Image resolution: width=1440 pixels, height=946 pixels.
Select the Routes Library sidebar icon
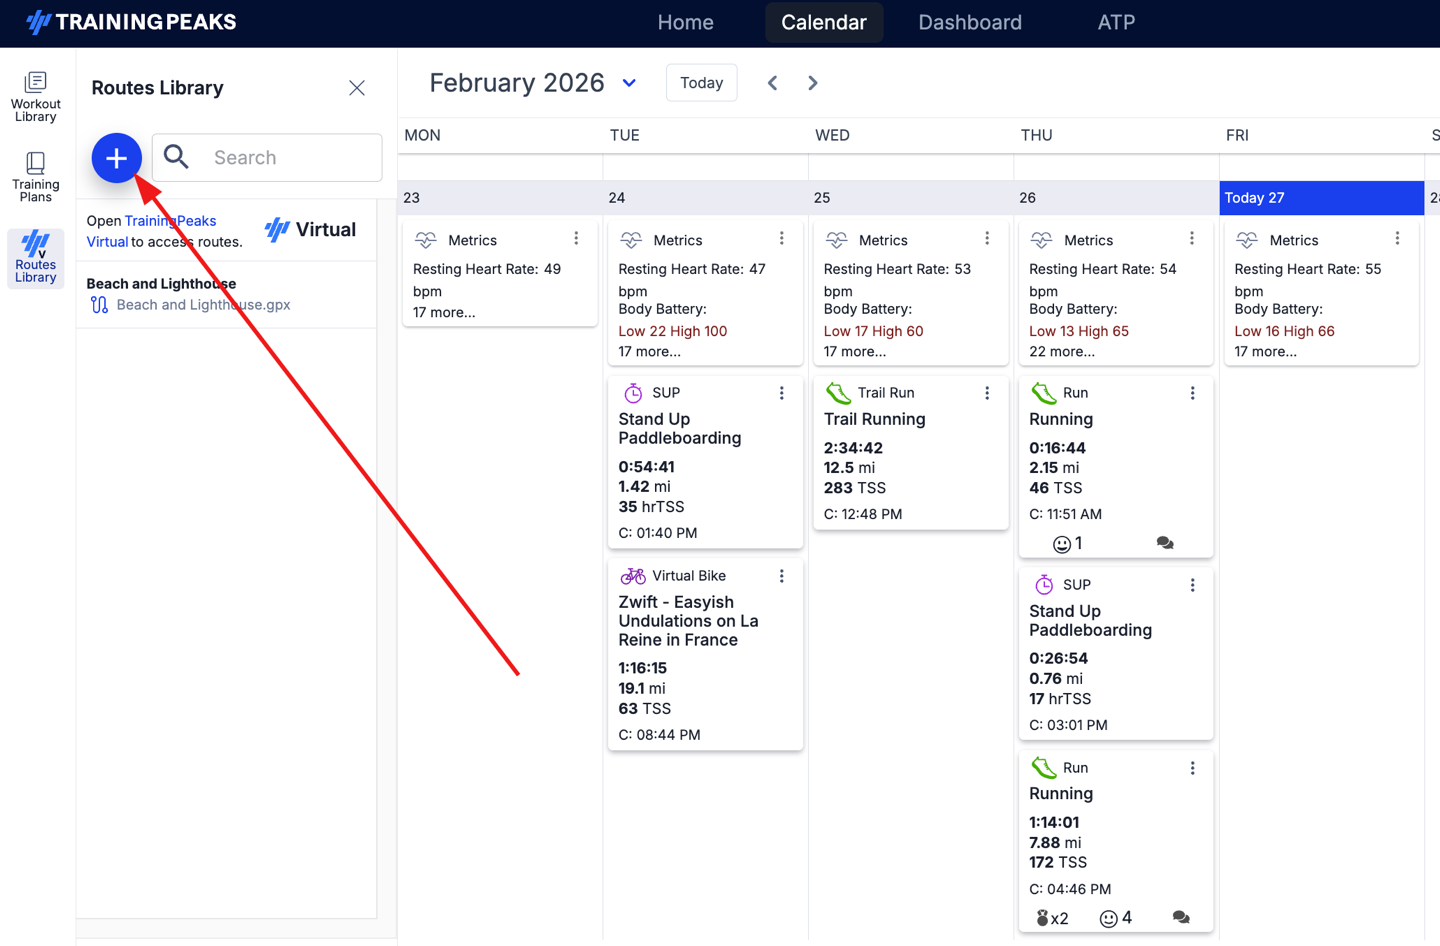36,257
